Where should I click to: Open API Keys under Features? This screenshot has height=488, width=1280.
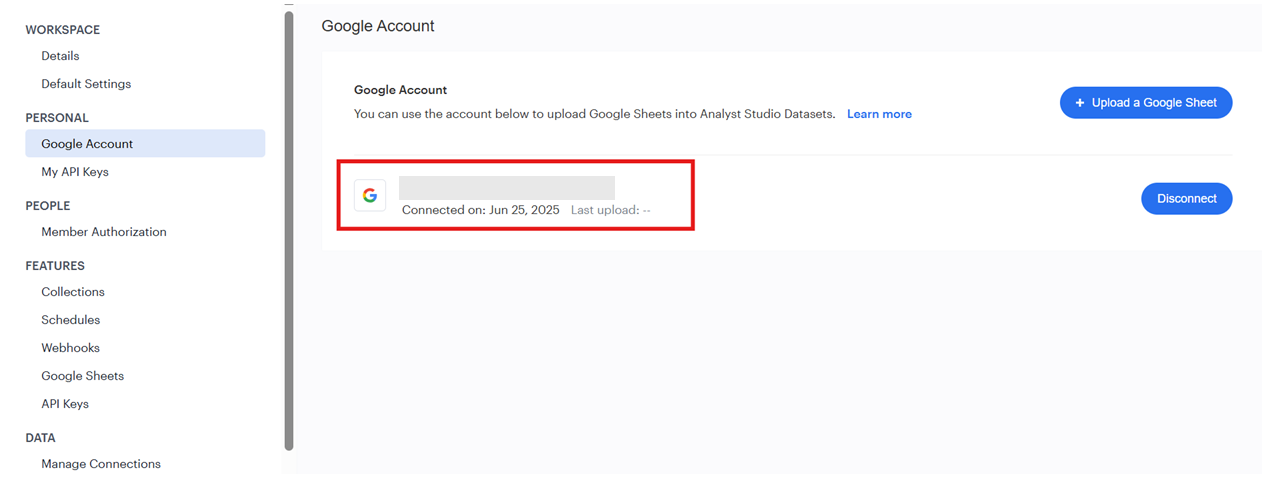coord(65,404)
